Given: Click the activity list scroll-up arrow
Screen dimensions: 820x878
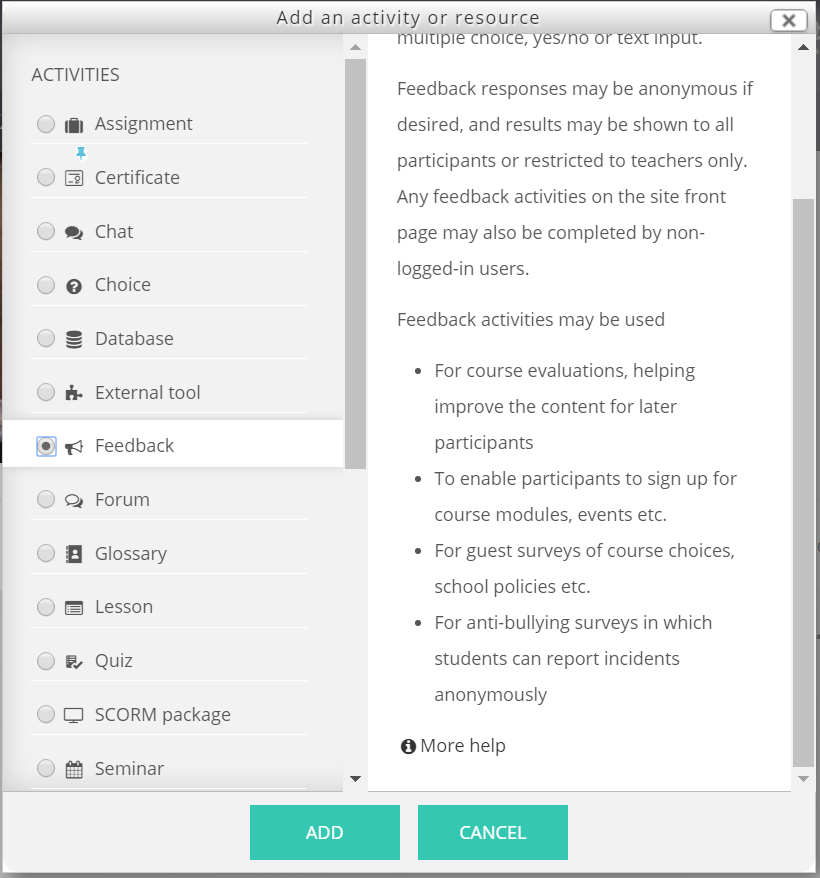Looking at the screenshot, I should click(x=355, y=48).
